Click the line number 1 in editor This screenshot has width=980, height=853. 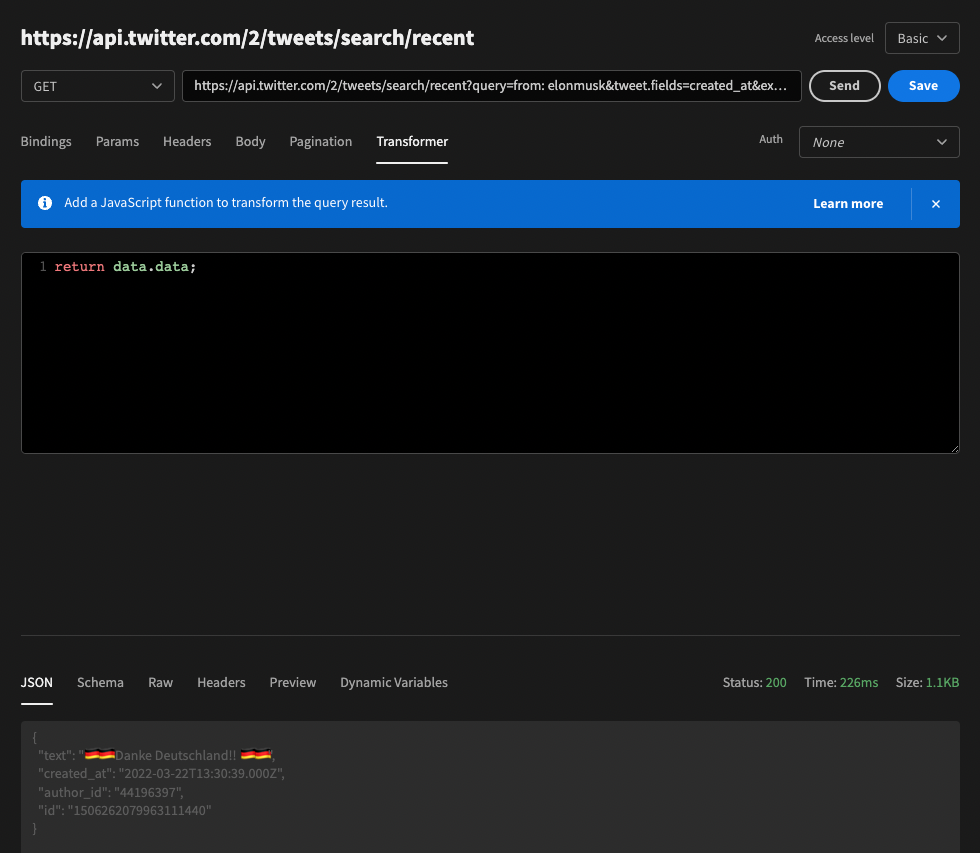42,267
